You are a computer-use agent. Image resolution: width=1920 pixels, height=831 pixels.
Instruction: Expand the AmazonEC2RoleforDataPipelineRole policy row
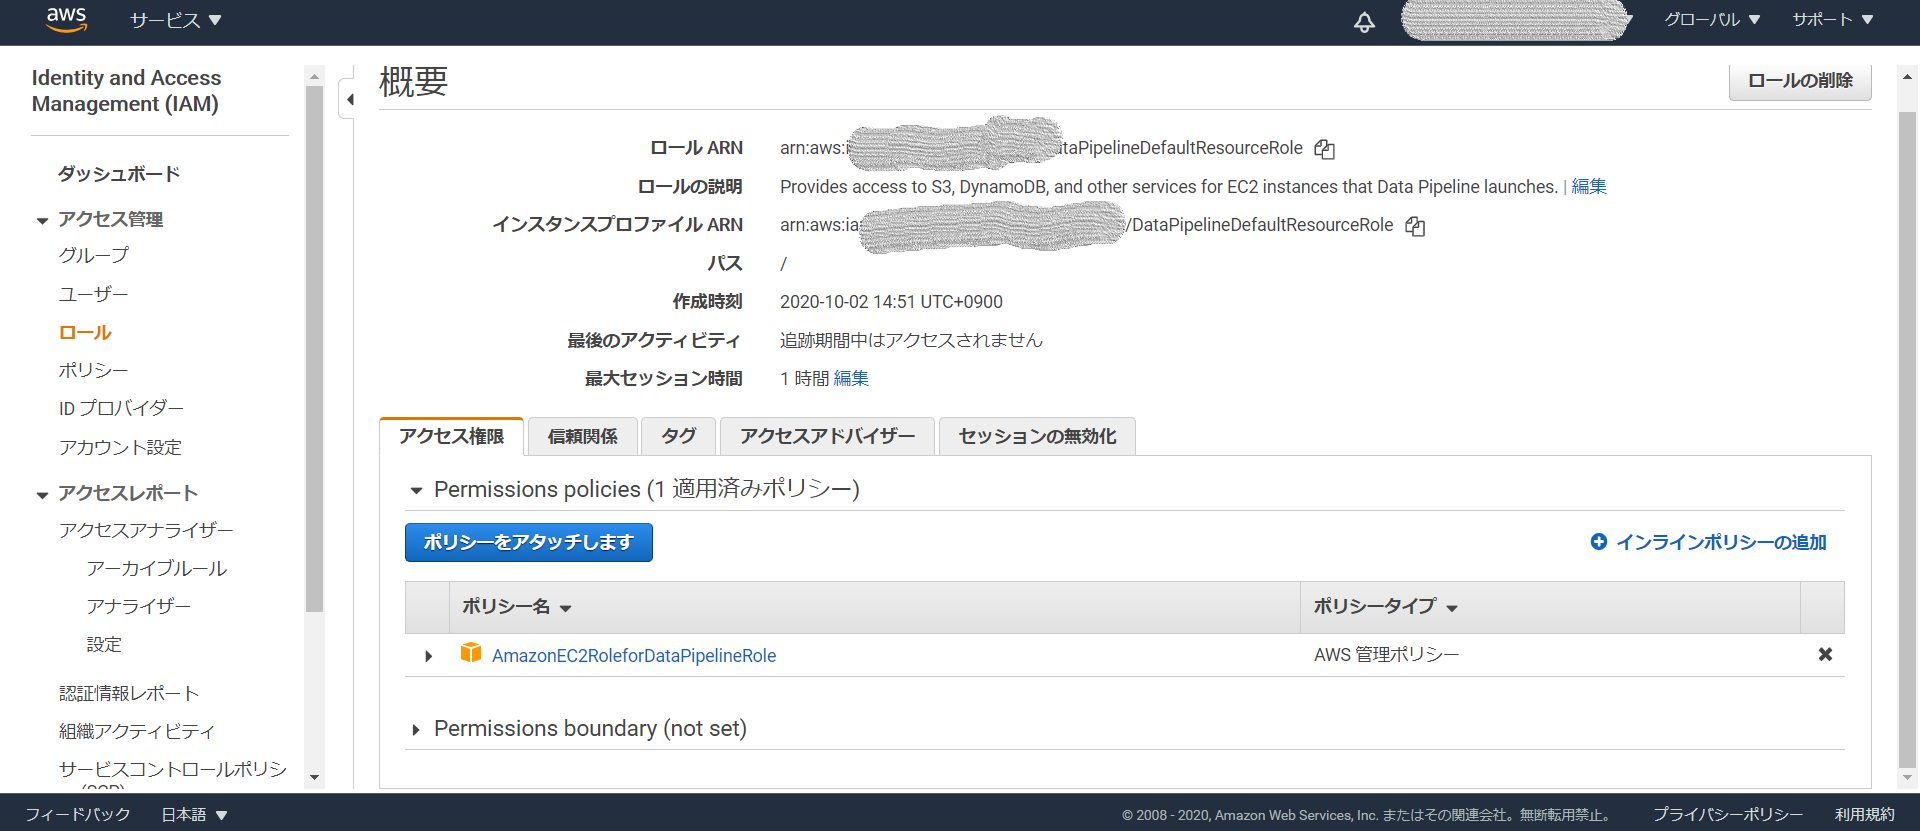428,656
